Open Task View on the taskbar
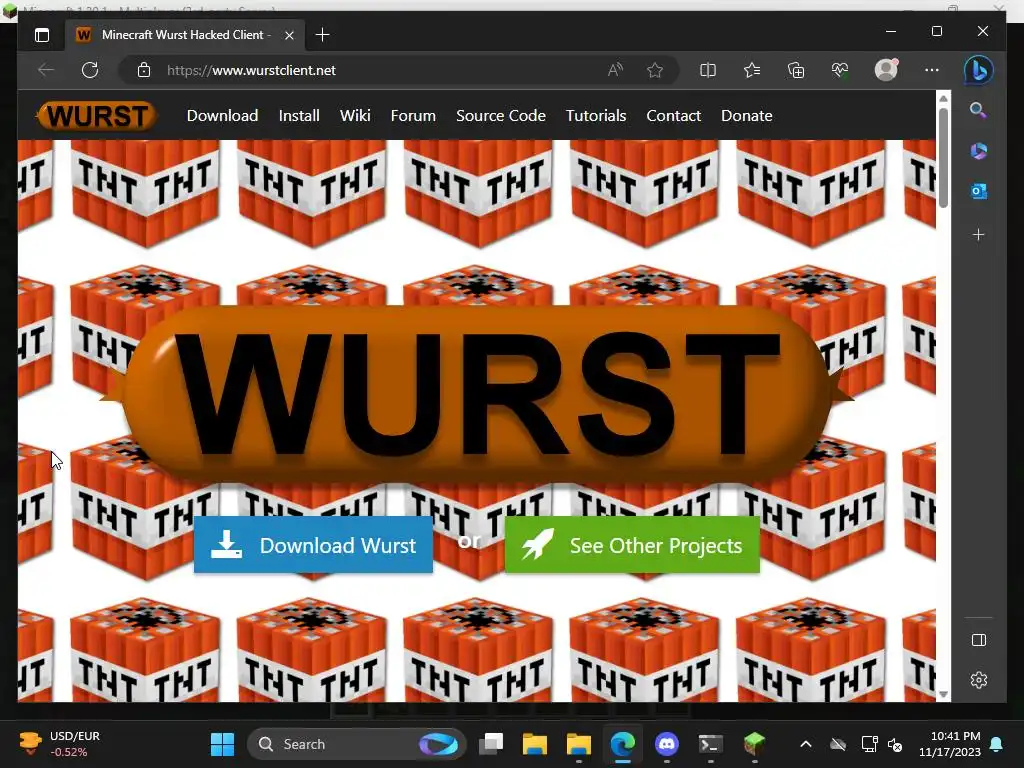Image resolution: width=1024 pixels, height=768 pixels. coord(491,744)
